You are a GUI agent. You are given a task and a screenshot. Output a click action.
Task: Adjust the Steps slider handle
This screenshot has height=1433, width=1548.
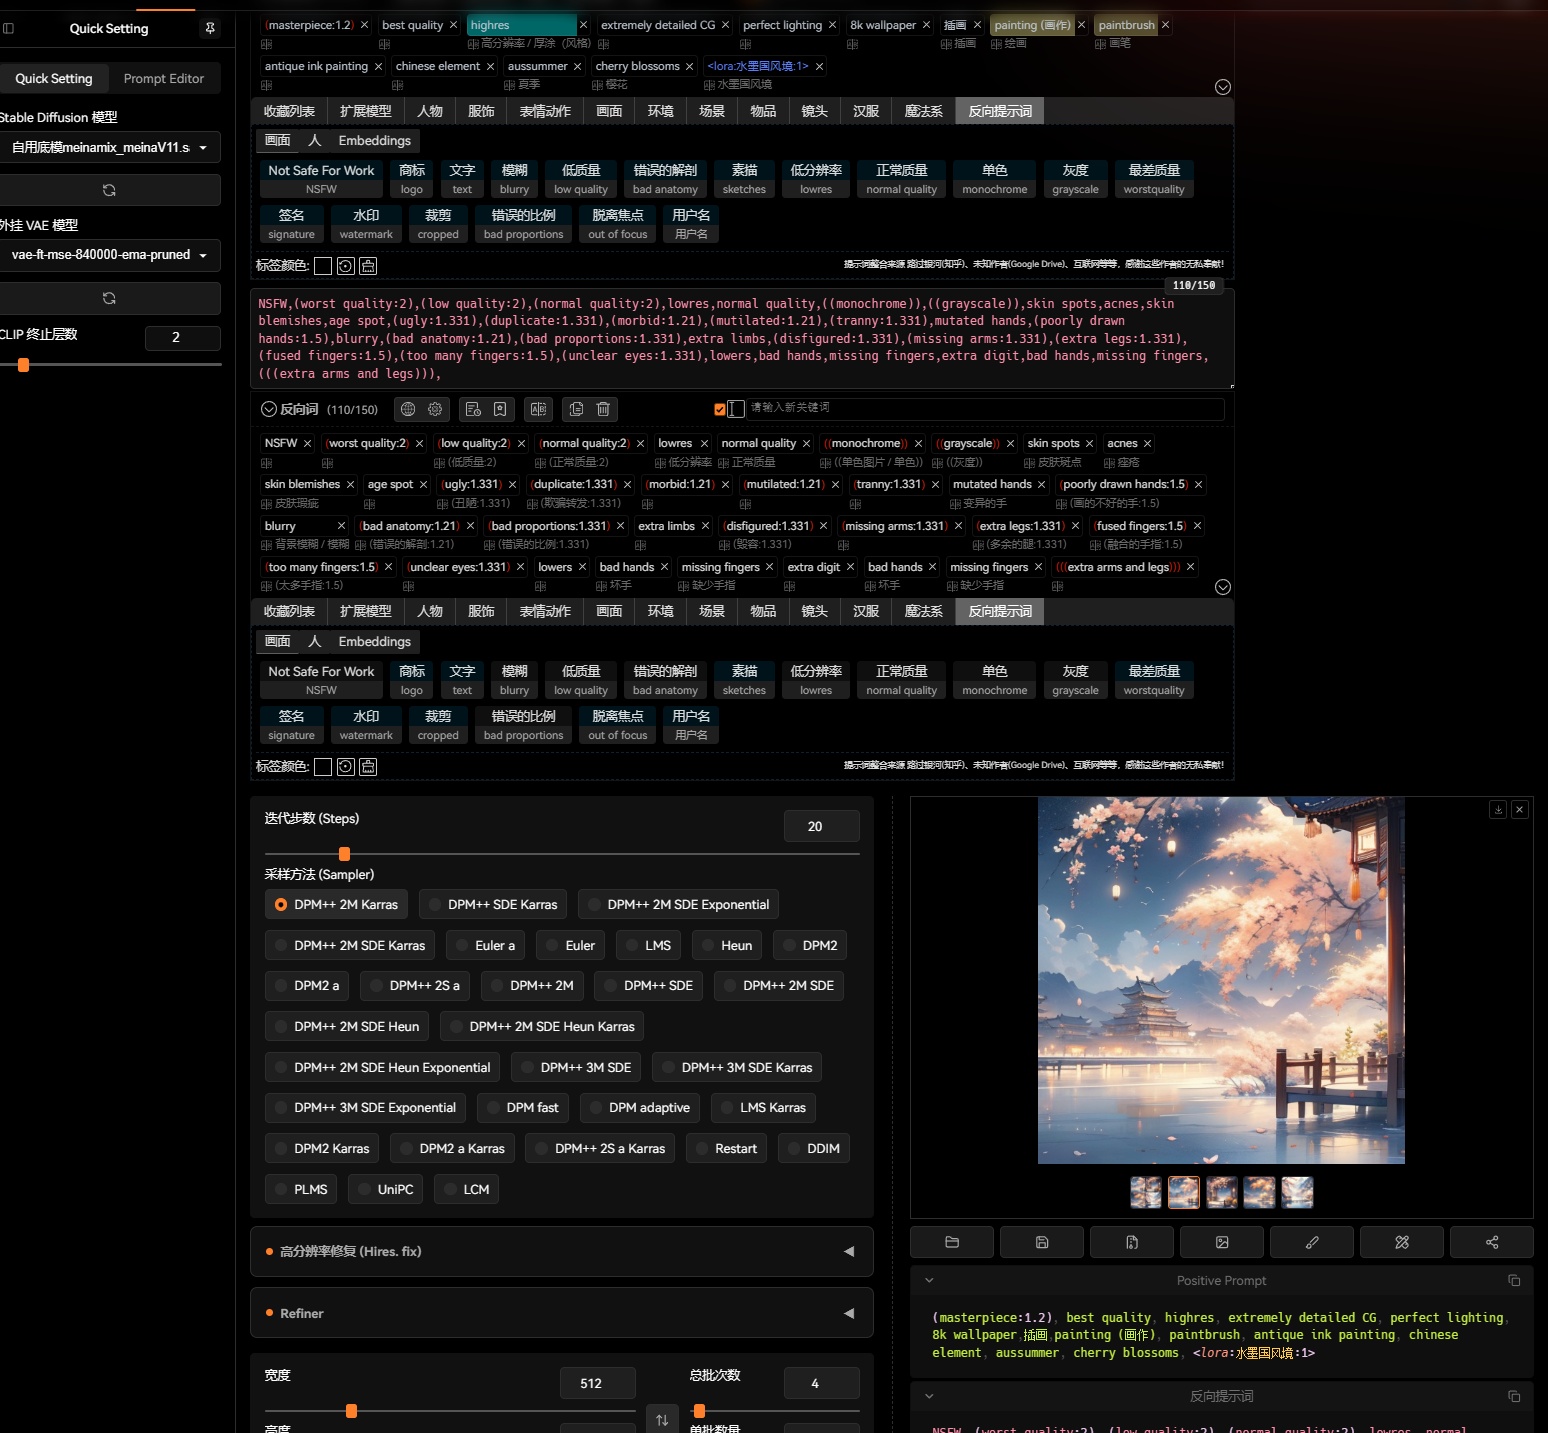[x=344, y=854]
